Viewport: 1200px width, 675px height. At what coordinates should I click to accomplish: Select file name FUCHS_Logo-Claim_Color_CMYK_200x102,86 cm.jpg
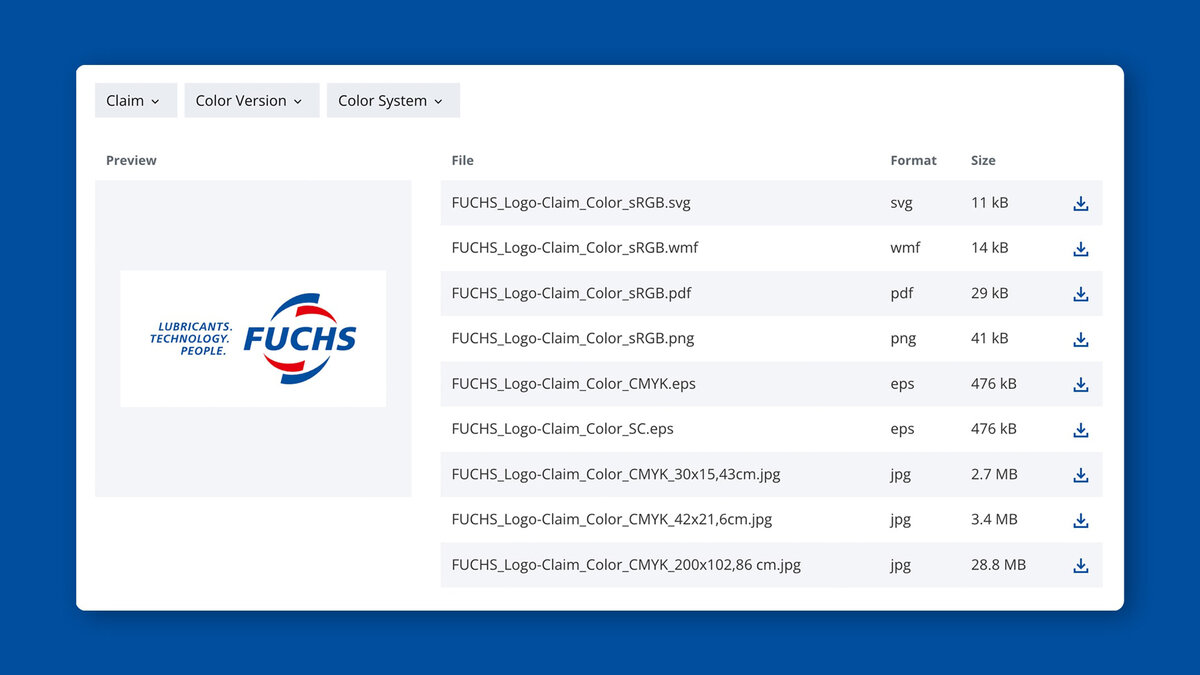(626, 565)
